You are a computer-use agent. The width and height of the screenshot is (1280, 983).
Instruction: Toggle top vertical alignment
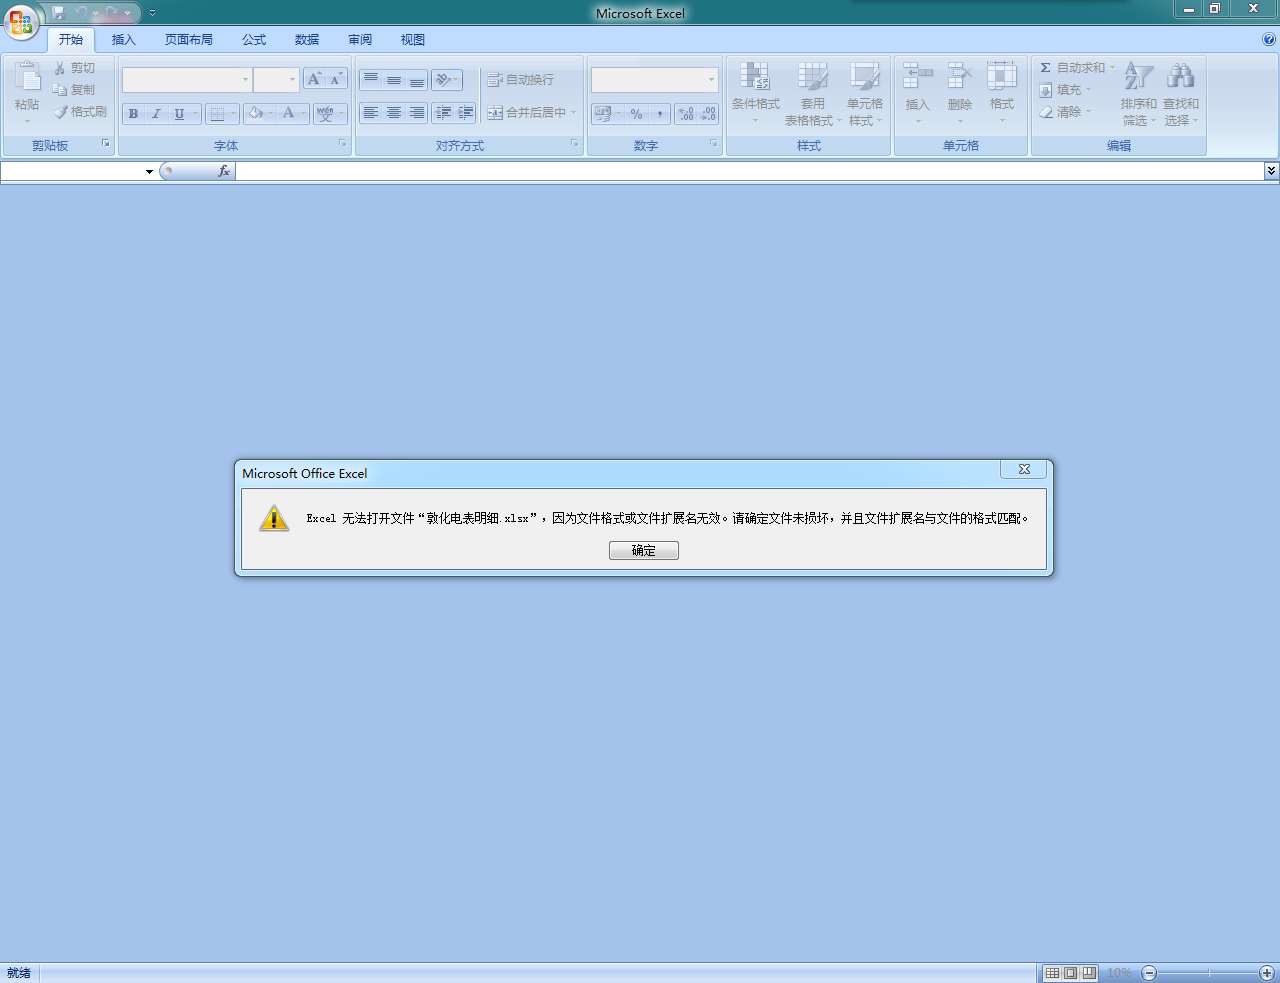pos(371,79)
